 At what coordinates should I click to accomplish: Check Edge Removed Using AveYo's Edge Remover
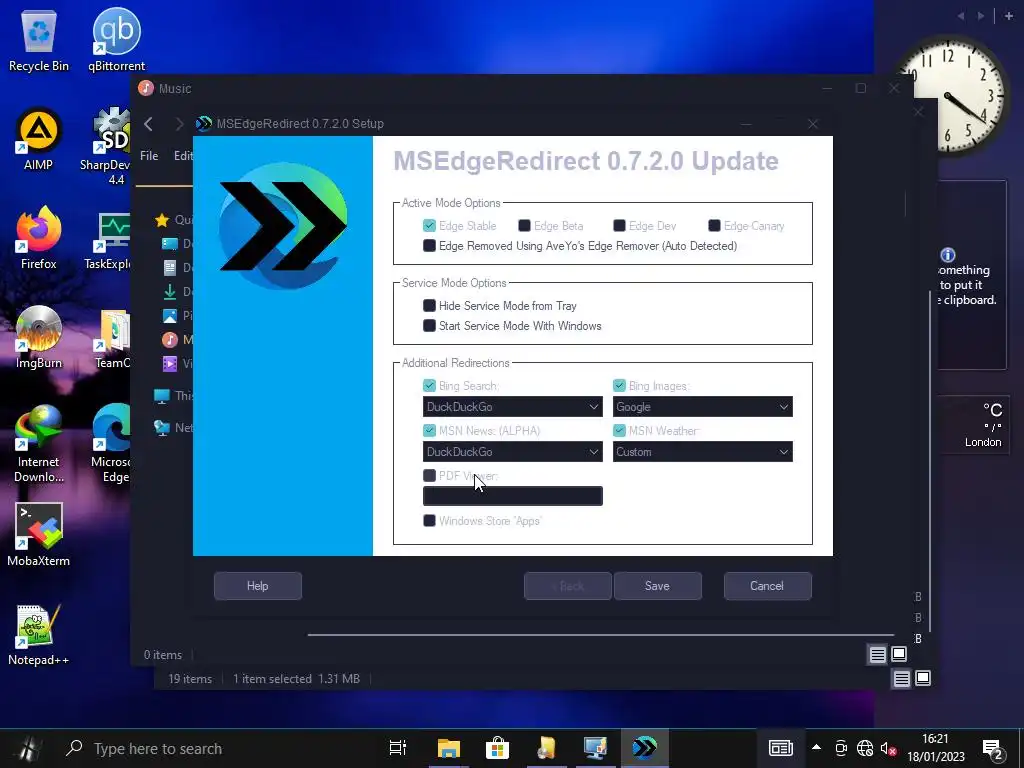429,246
